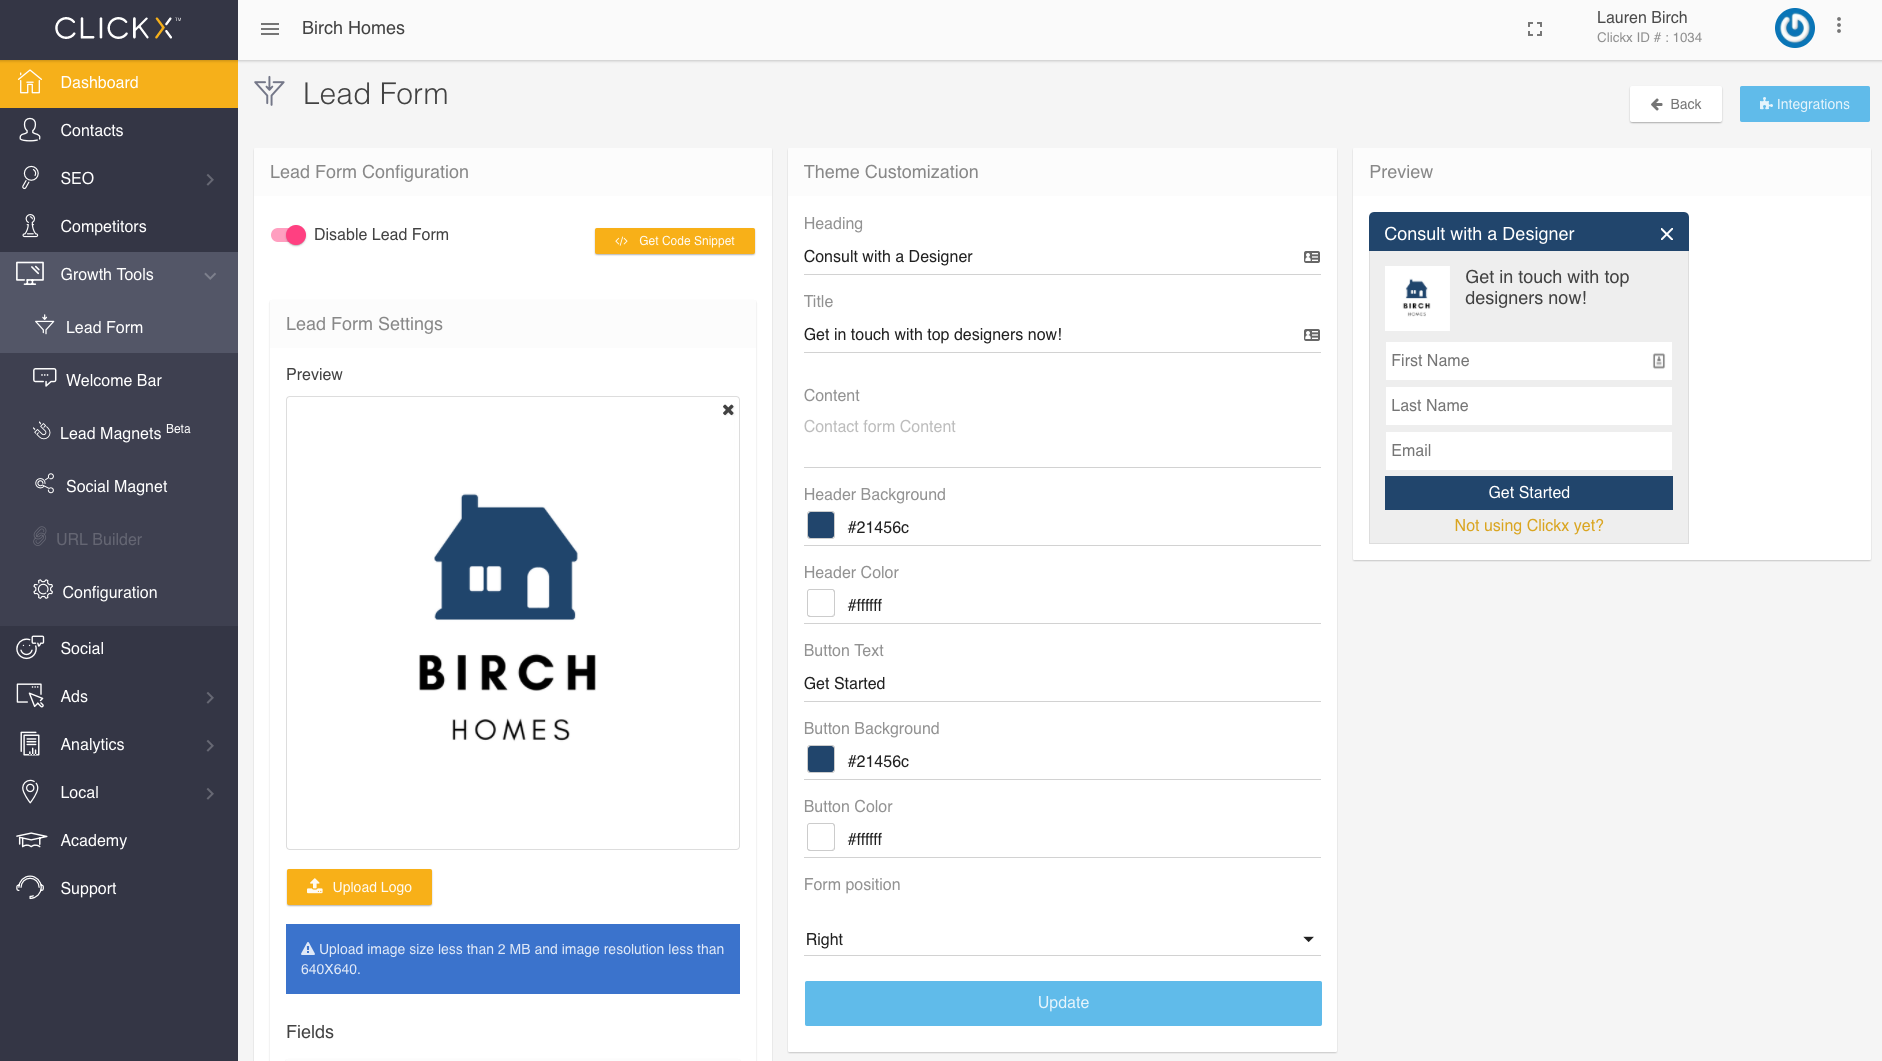Open the Social Magnet menu item
This screenshot has height=1061, width=1882.
point(119,486)
